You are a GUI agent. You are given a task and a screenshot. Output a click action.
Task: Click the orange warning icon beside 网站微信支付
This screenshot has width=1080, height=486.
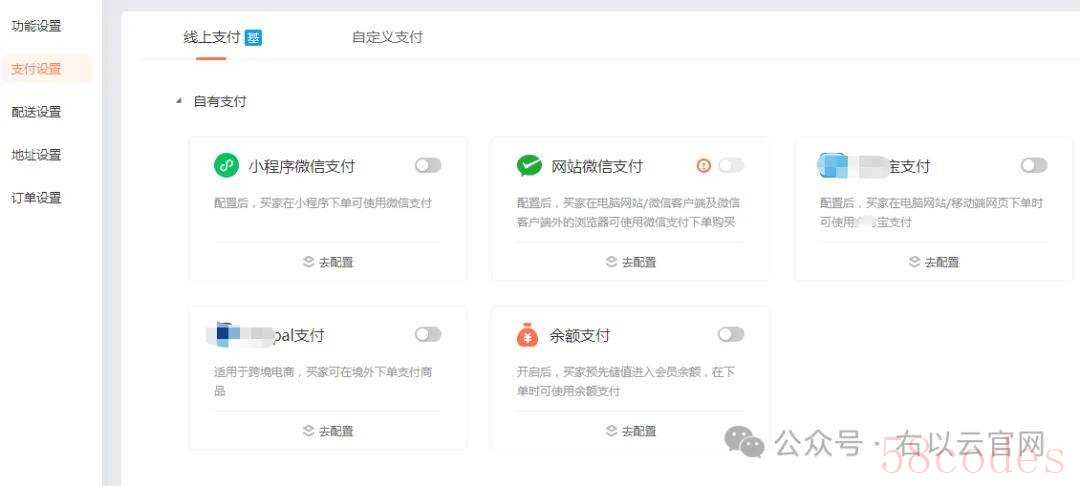coord(703,165)
